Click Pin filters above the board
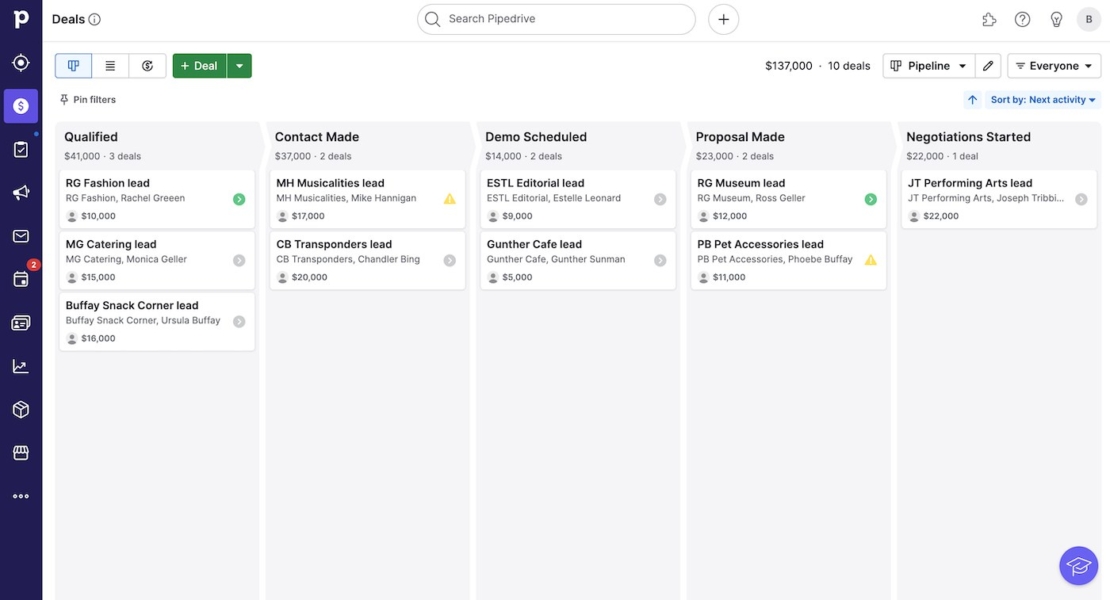 [86, 99]
